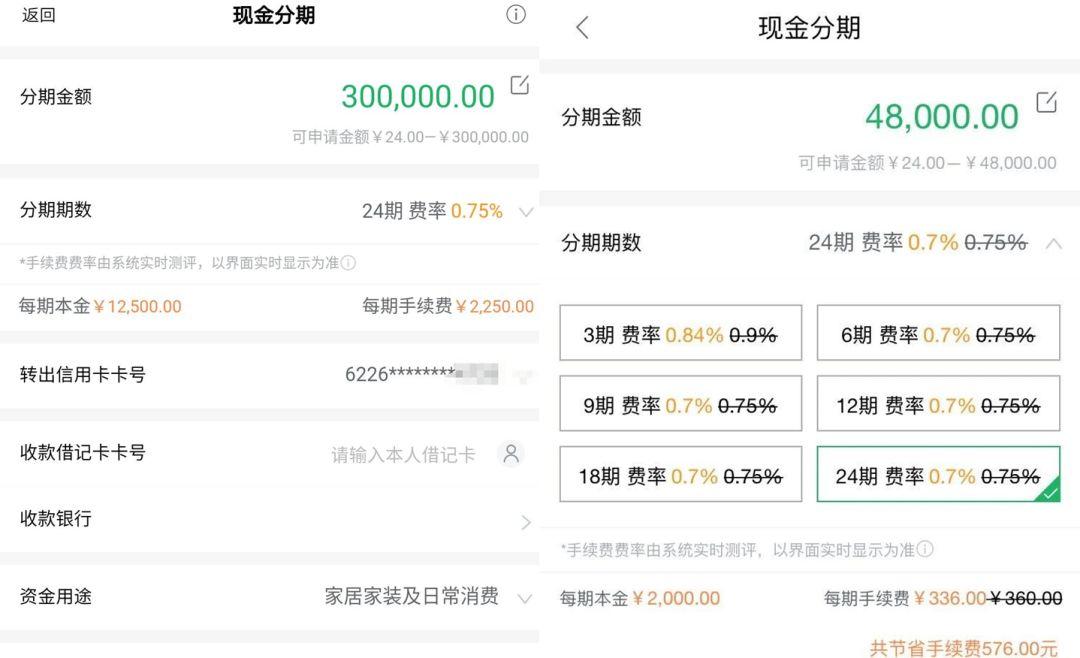Open the contact picker for debit card

click(x=511, y=454)
